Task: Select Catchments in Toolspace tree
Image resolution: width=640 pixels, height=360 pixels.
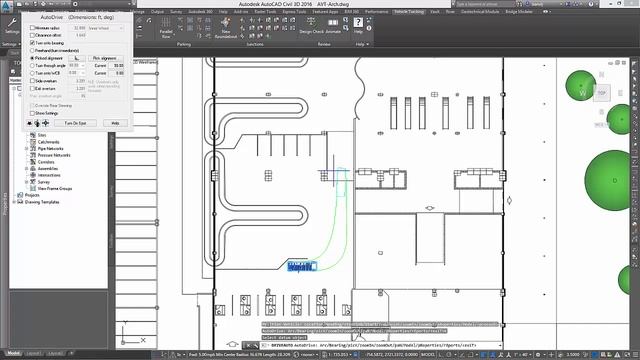Action: [48, 142]
